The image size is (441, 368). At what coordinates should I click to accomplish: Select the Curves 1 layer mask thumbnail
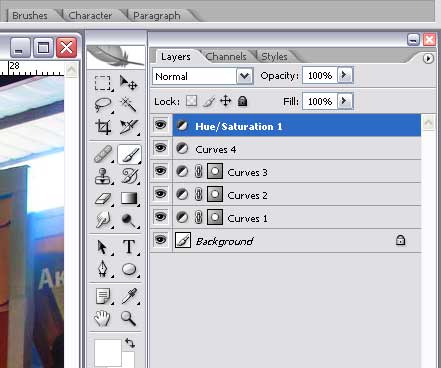(215, 217)
